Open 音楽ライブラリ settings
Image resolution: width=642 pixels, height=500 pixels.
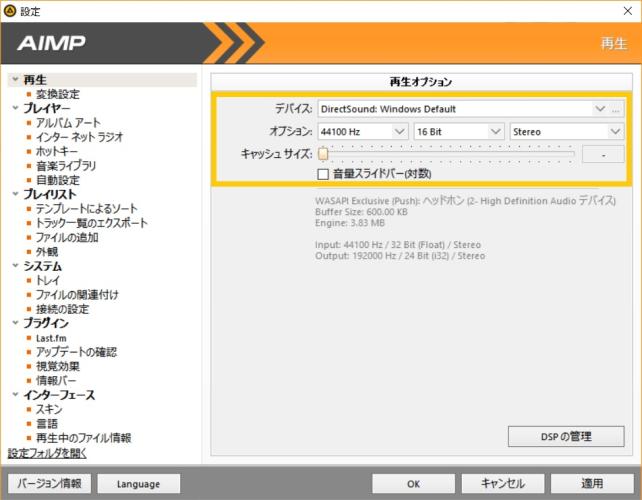coord(66,165)
